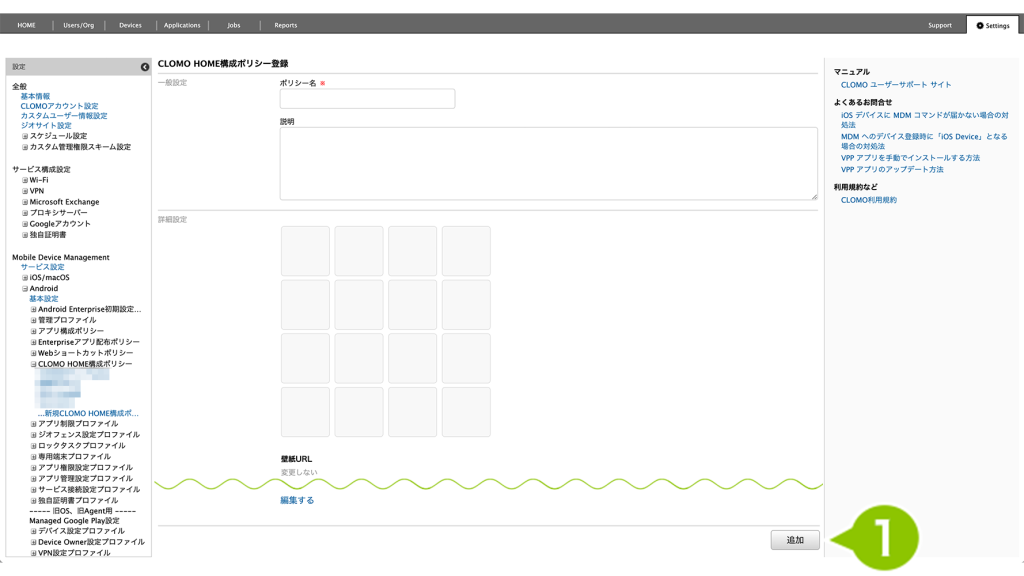Open カスタムユーザー情報設定

click(x=64, y=116)
